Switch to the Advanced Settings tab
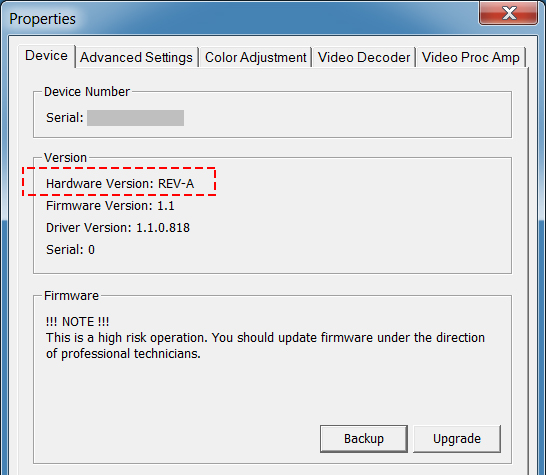This screenshot has width=546, height=475. [136, 57]
